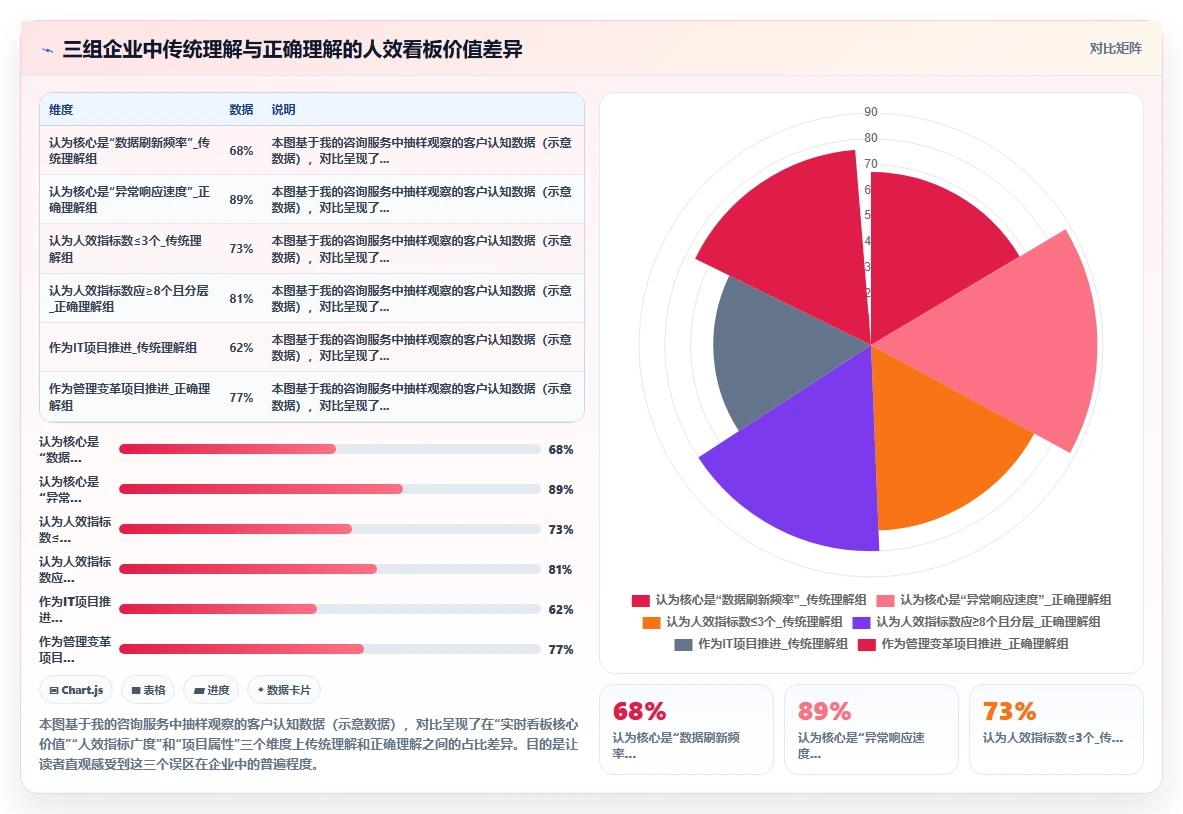Open the 73% data card

click(x=1055, y=730)
